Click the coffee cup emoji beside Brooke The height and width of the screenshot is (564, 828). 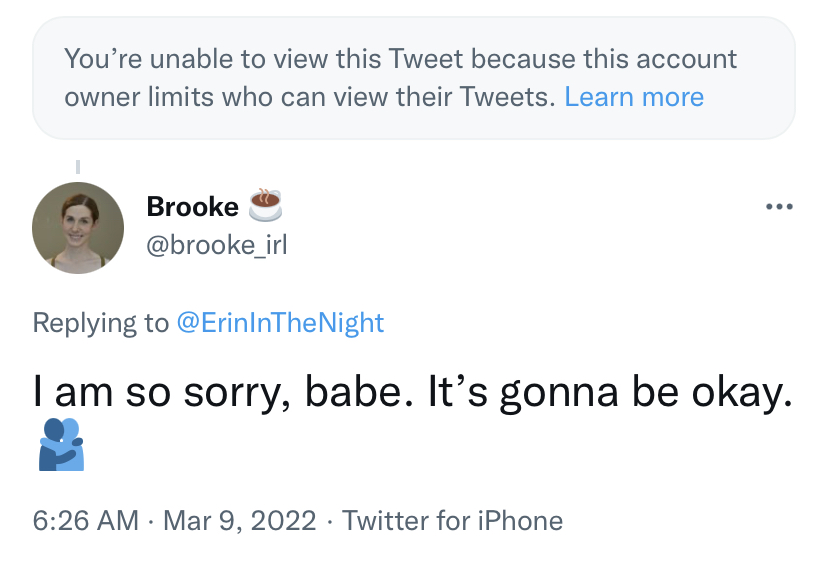tap(265, 205)
